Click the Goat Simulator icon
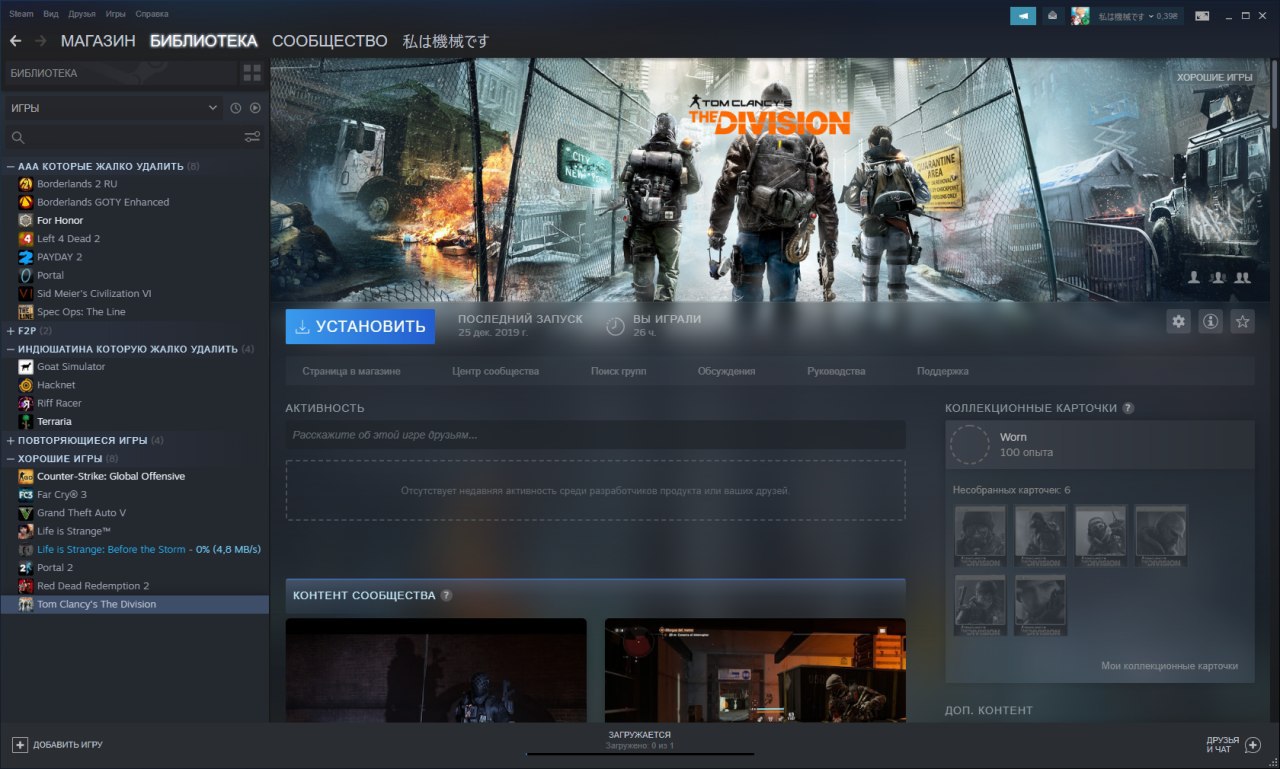The height and width of the screenshot is (769, 1280). [x=26, y=367]
